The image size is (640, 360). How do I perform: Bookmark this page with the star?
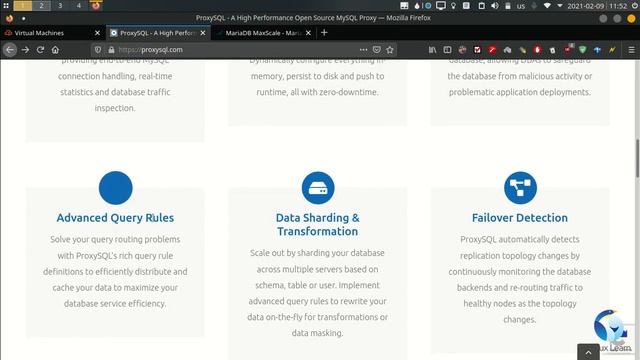[390, 50]
